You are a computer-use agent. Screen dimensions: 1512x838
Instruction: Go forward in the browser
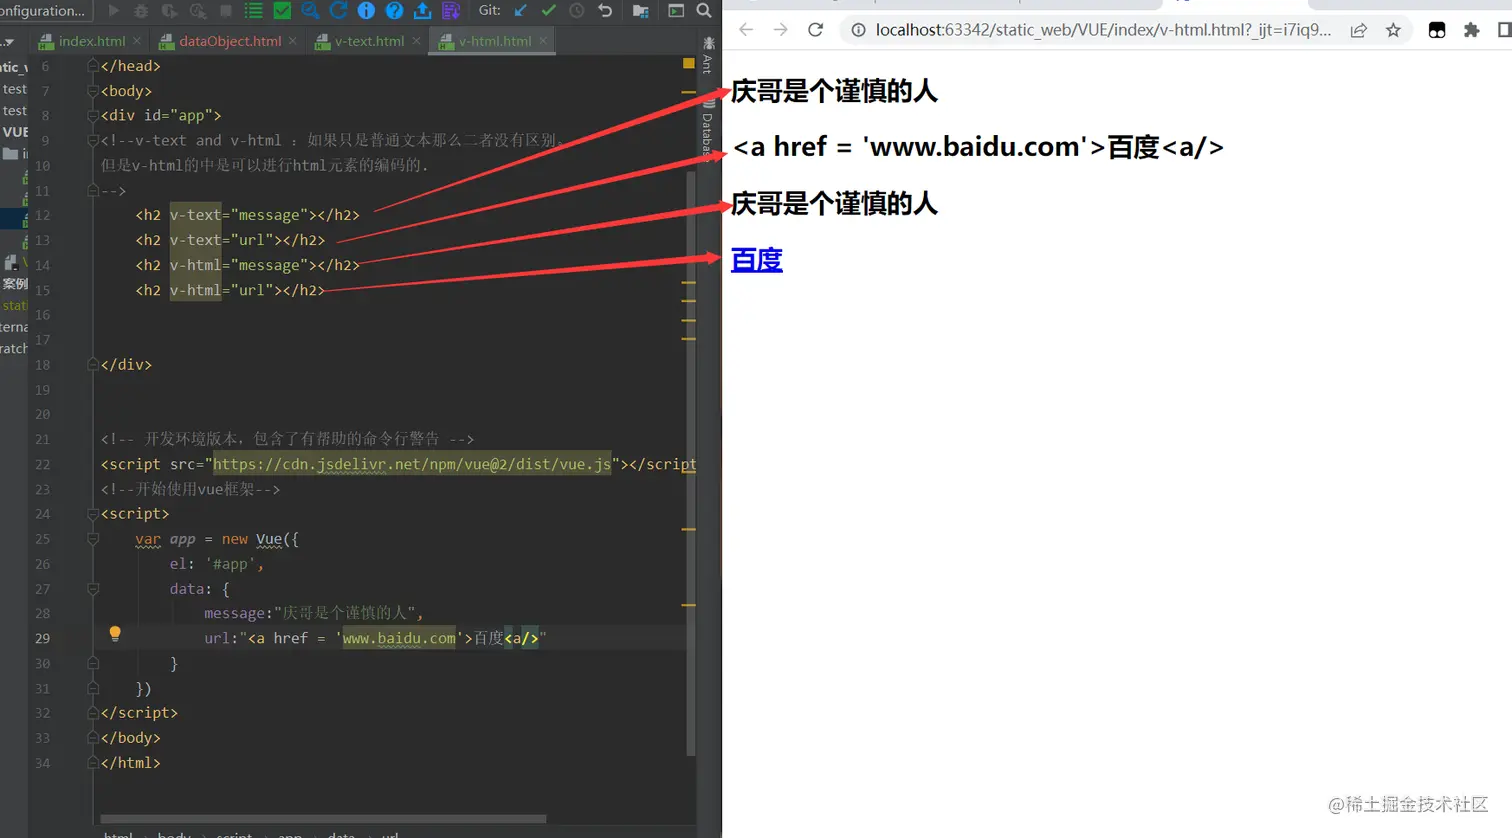point(781,30)
